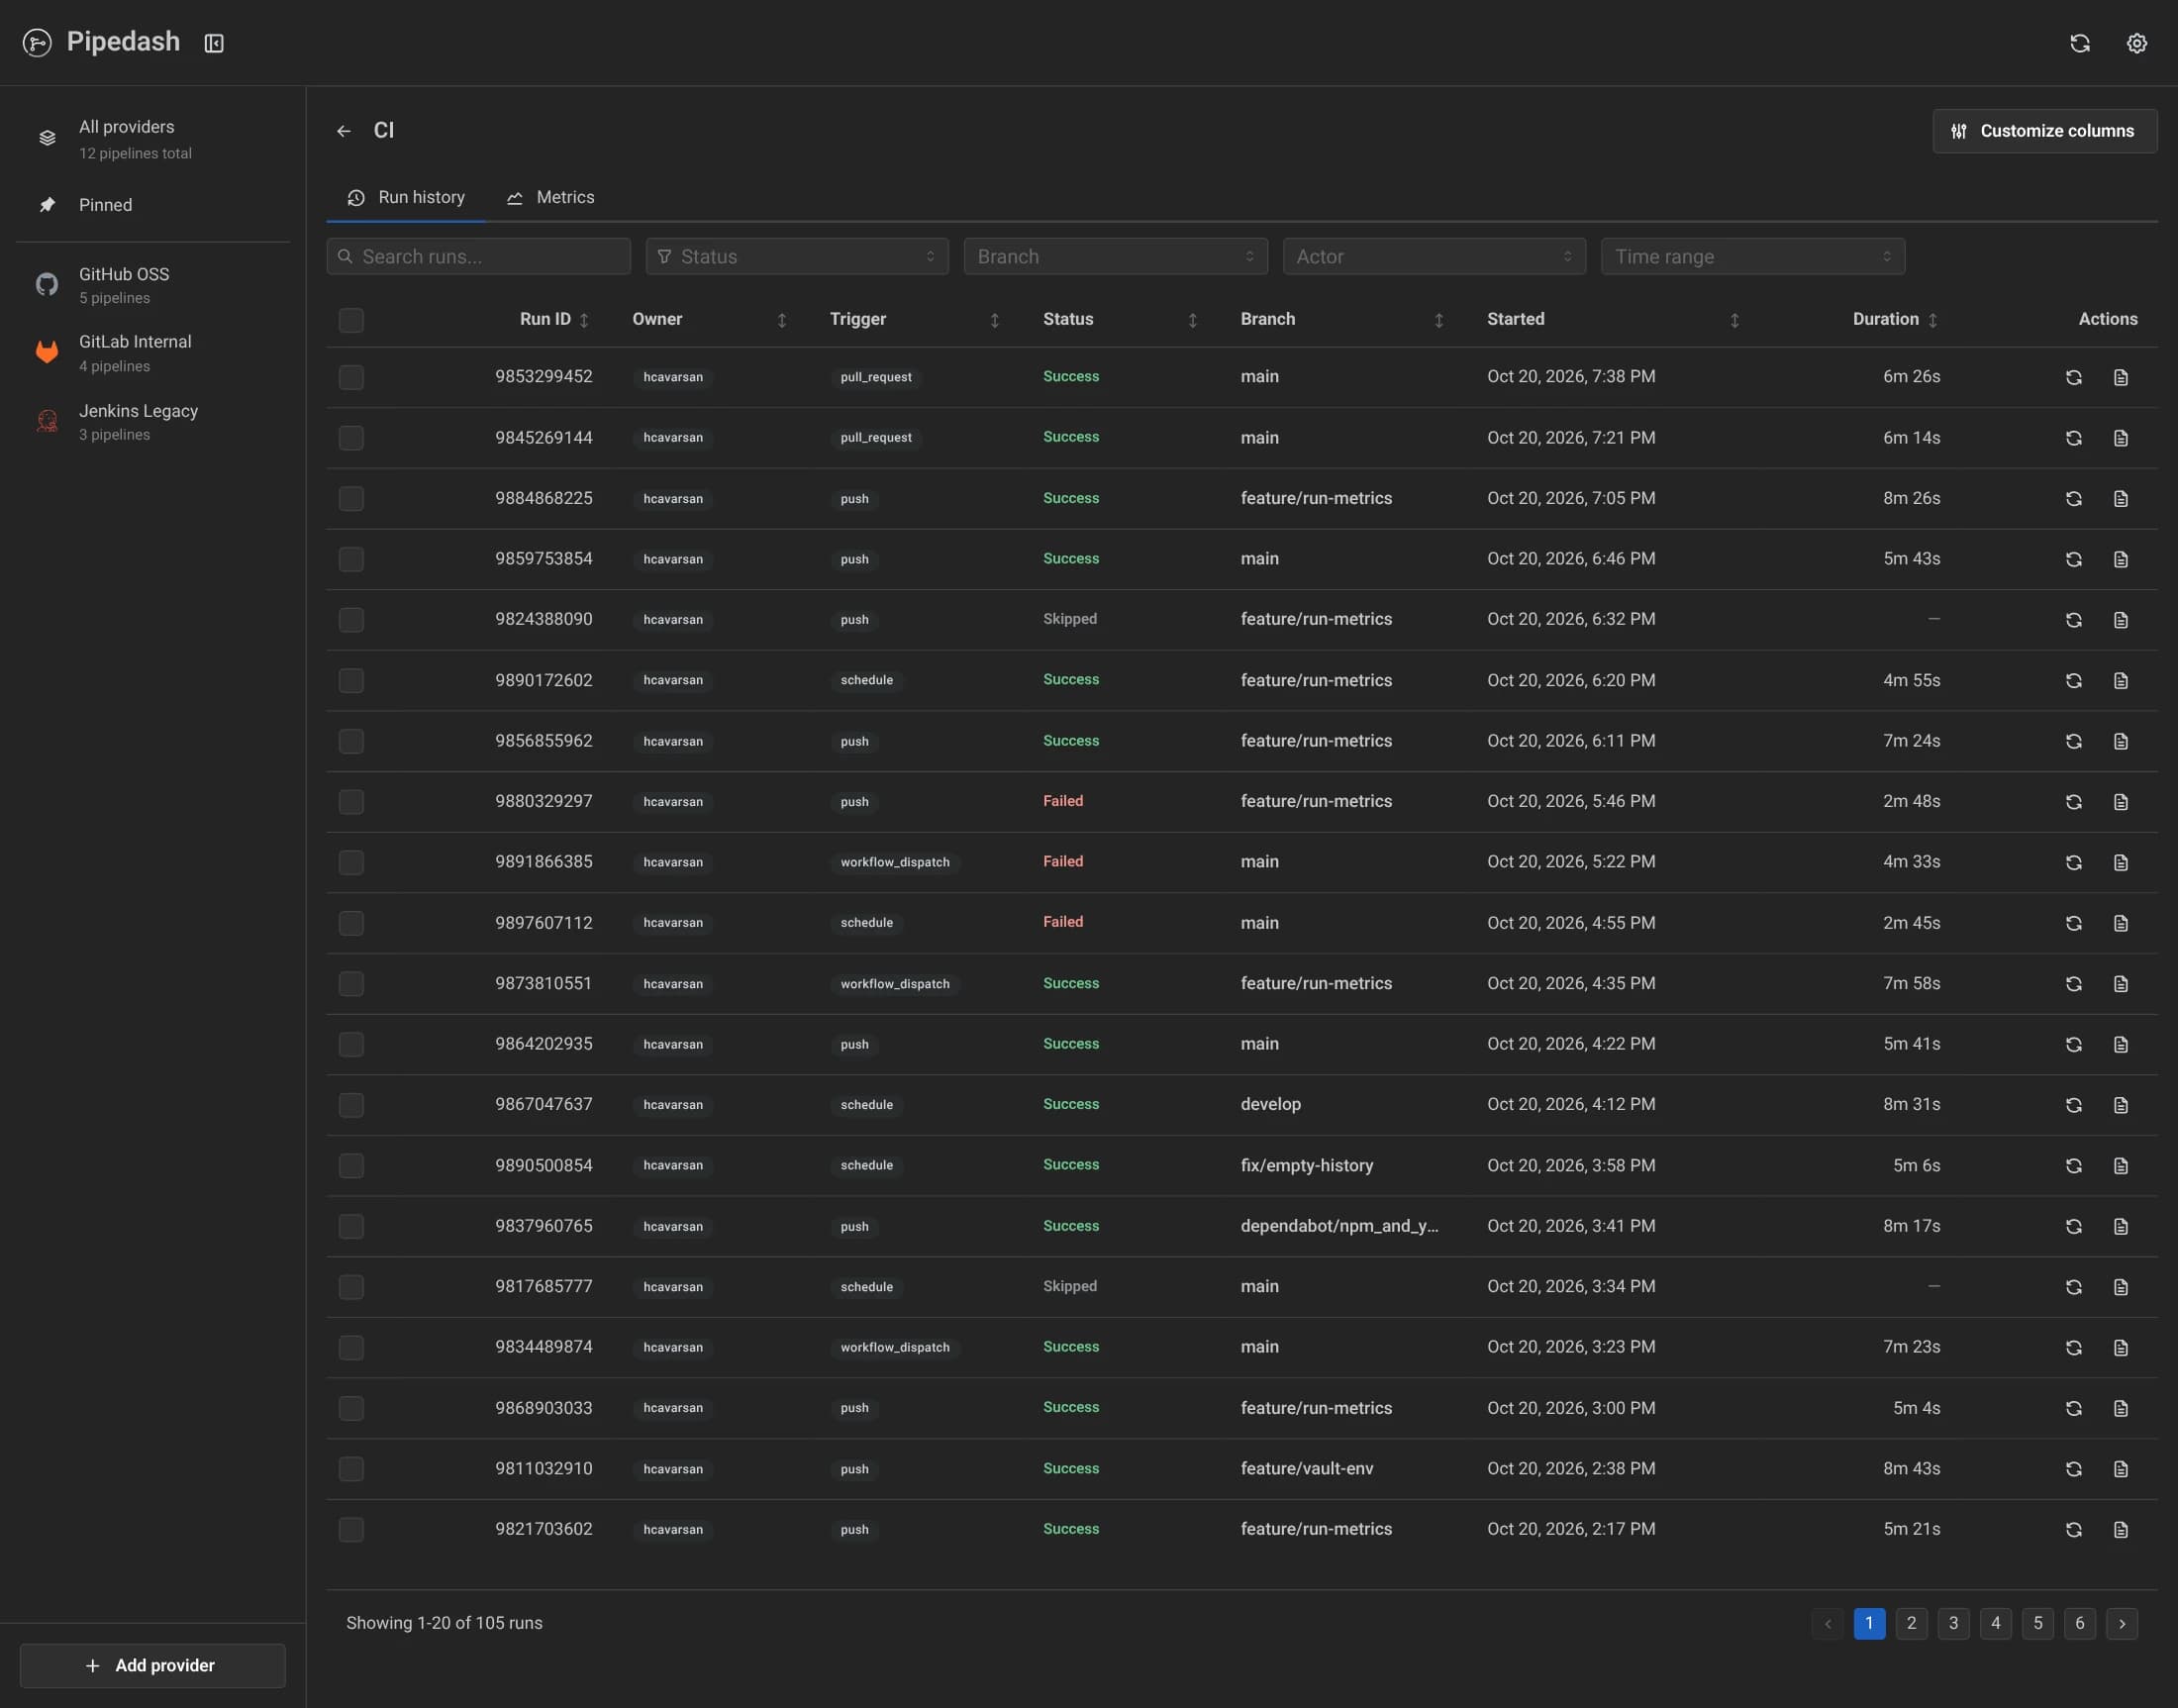
Task: Click Add provider button
Action: pyautogui.click(x=153, y=1665)
